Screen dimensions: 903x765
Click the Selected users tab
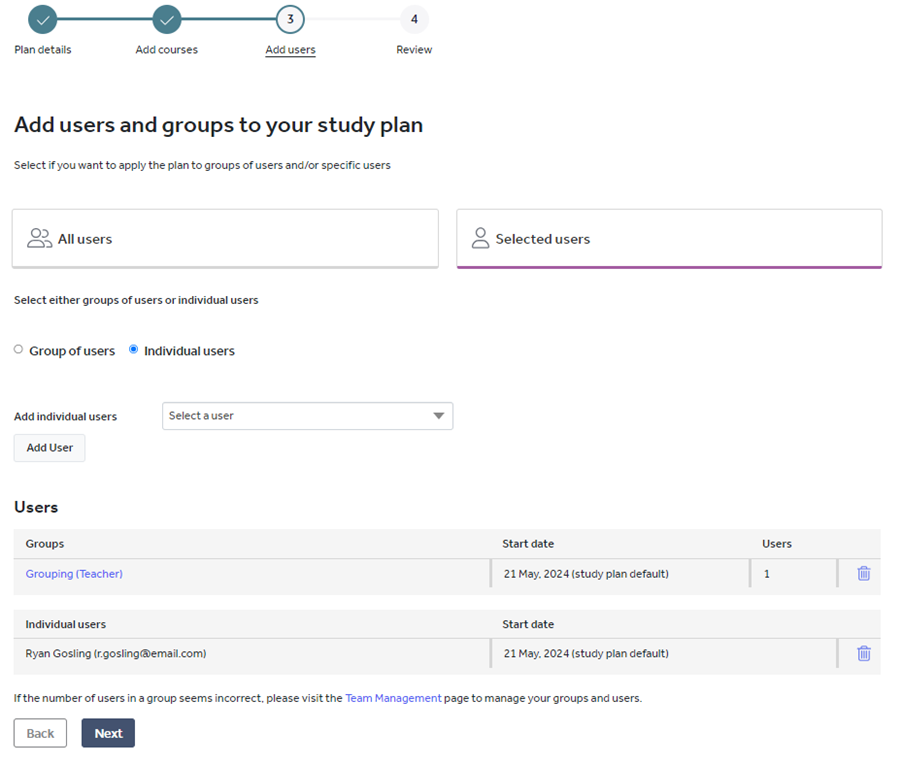(668, 238)
